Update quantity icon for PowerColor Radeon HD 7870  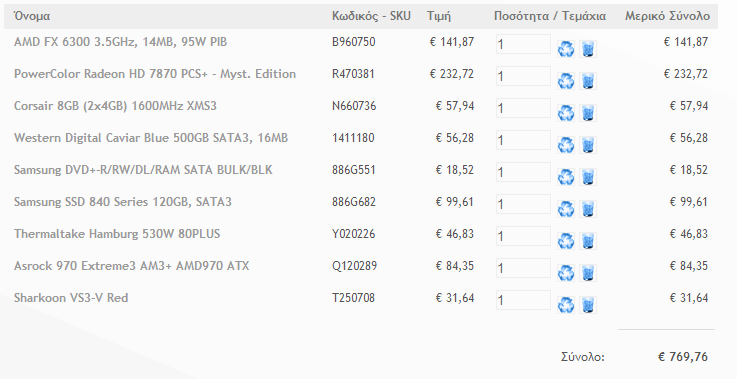click(566, 81)
